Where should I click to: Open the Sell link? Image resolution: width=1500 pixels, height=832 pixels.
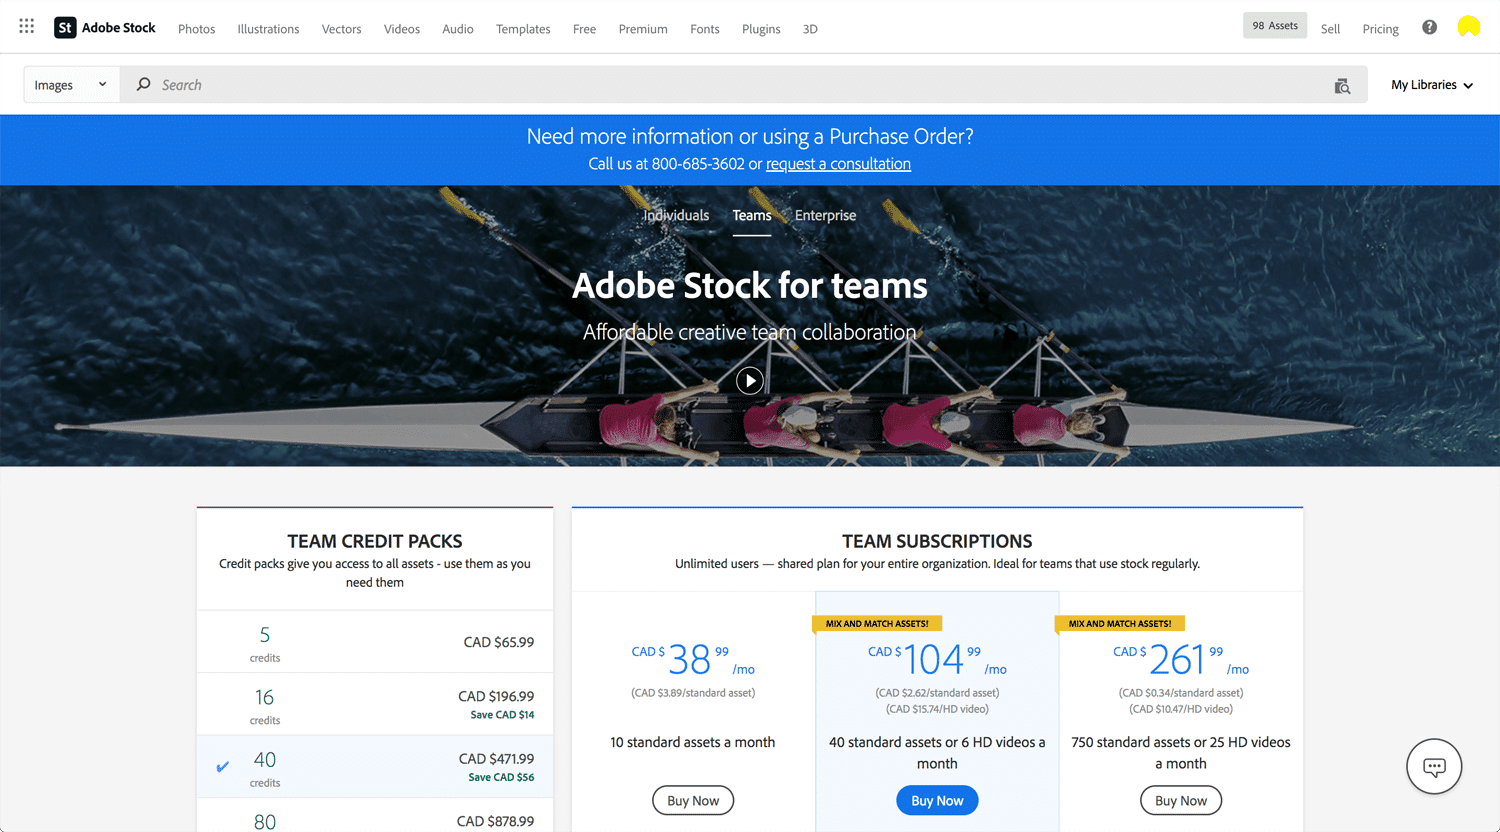[1330, 29]
